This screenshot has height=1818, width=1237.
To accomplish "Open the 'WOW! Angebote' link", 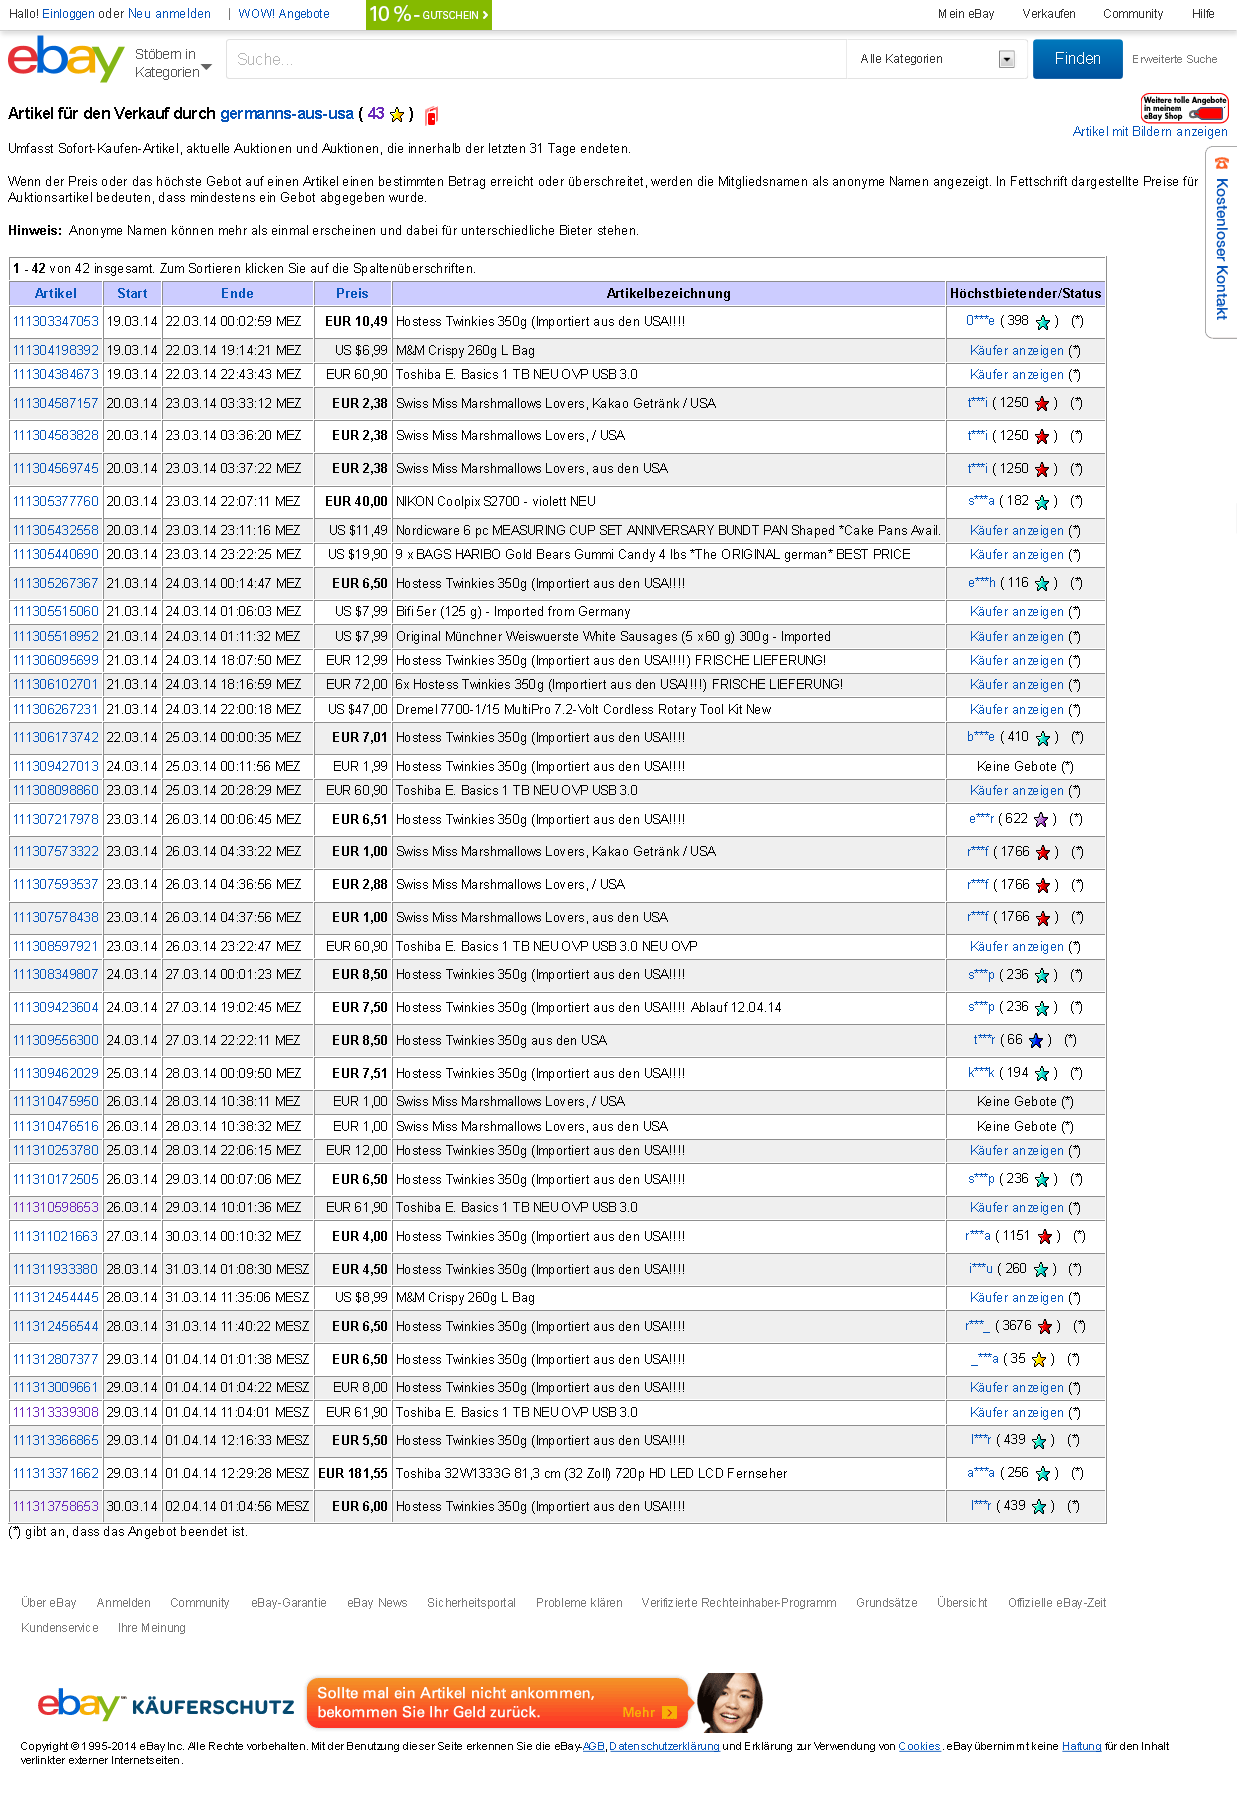I will [x=284, y=14].
